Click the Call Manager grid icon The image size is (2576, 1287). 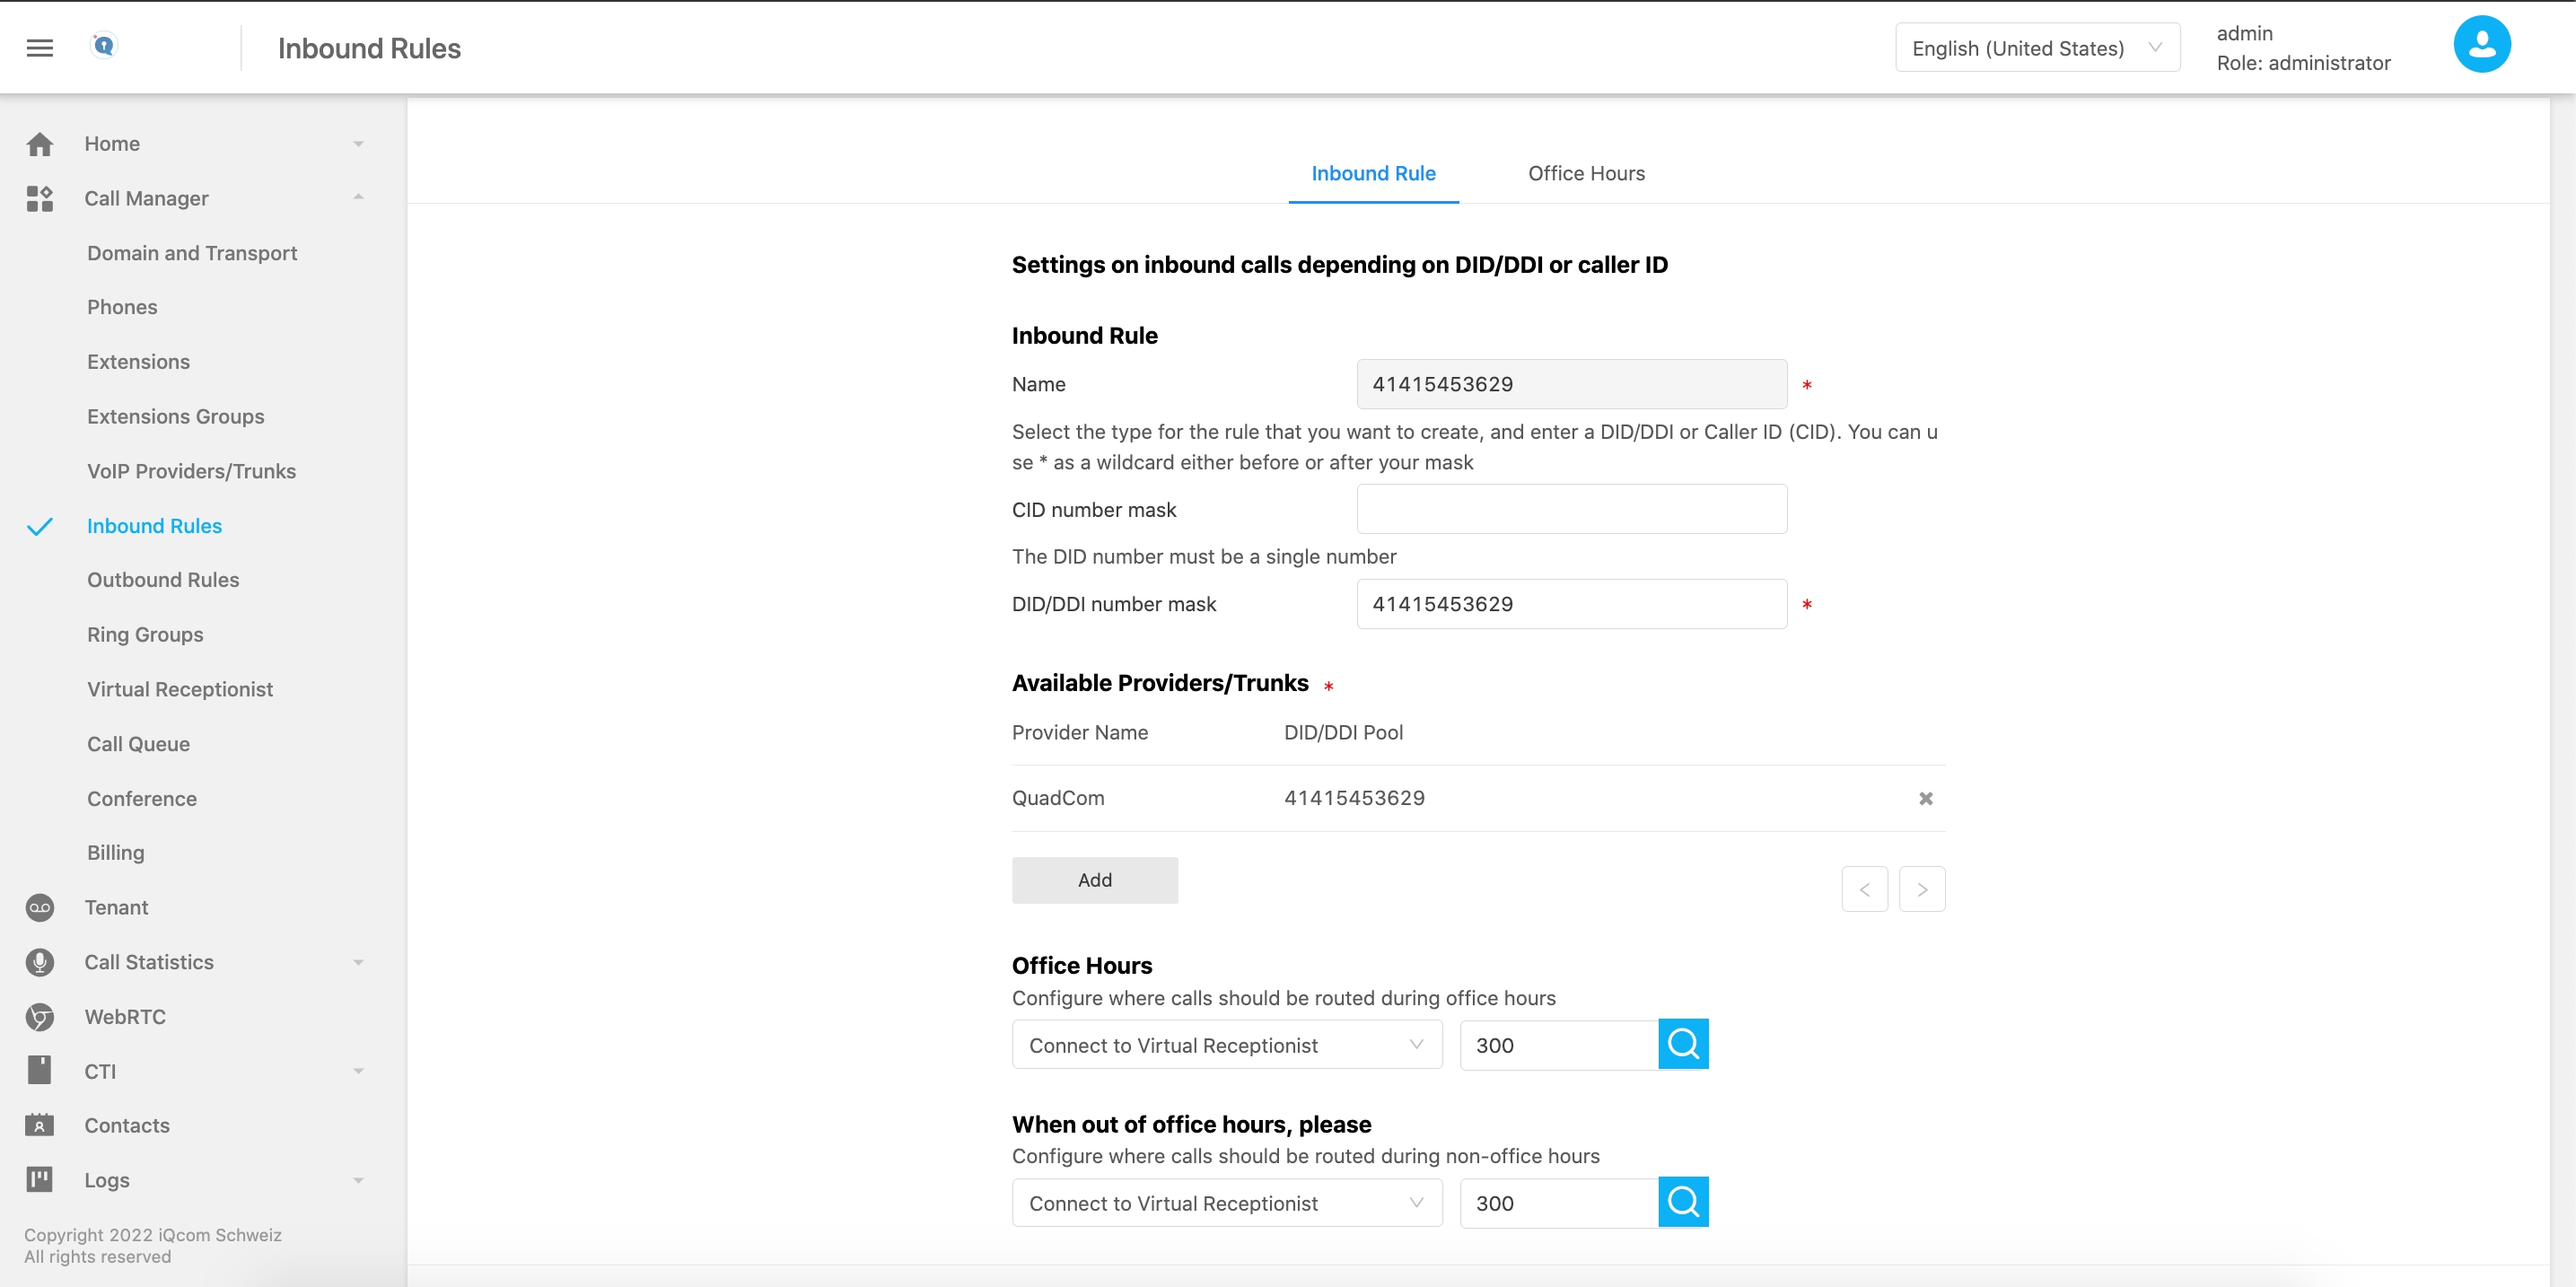pos(40,198)
